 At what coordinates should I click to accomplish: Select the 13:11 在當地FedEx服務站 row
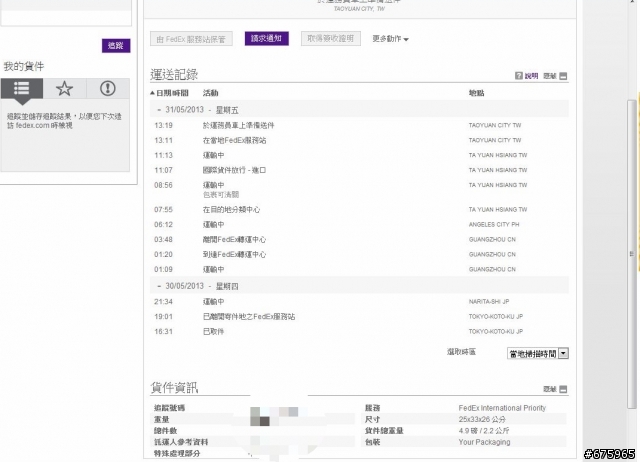[359, 140]
